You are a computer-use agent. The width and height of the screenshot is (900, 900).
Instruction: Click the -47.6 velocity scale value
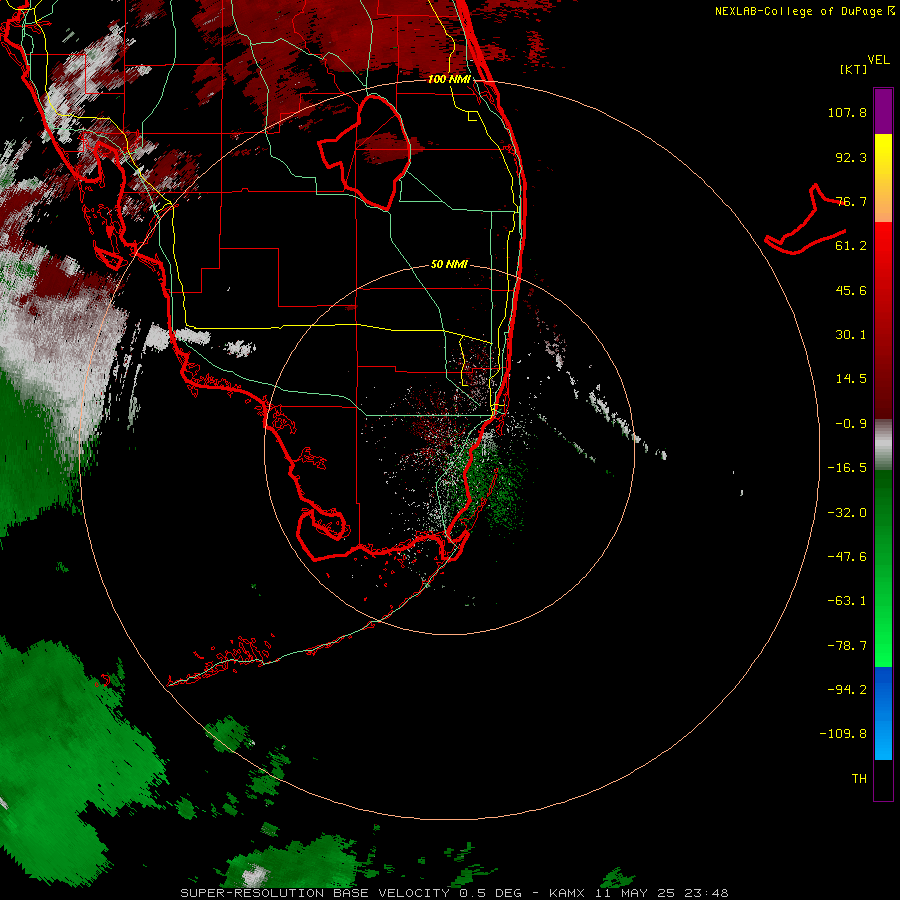847,557
